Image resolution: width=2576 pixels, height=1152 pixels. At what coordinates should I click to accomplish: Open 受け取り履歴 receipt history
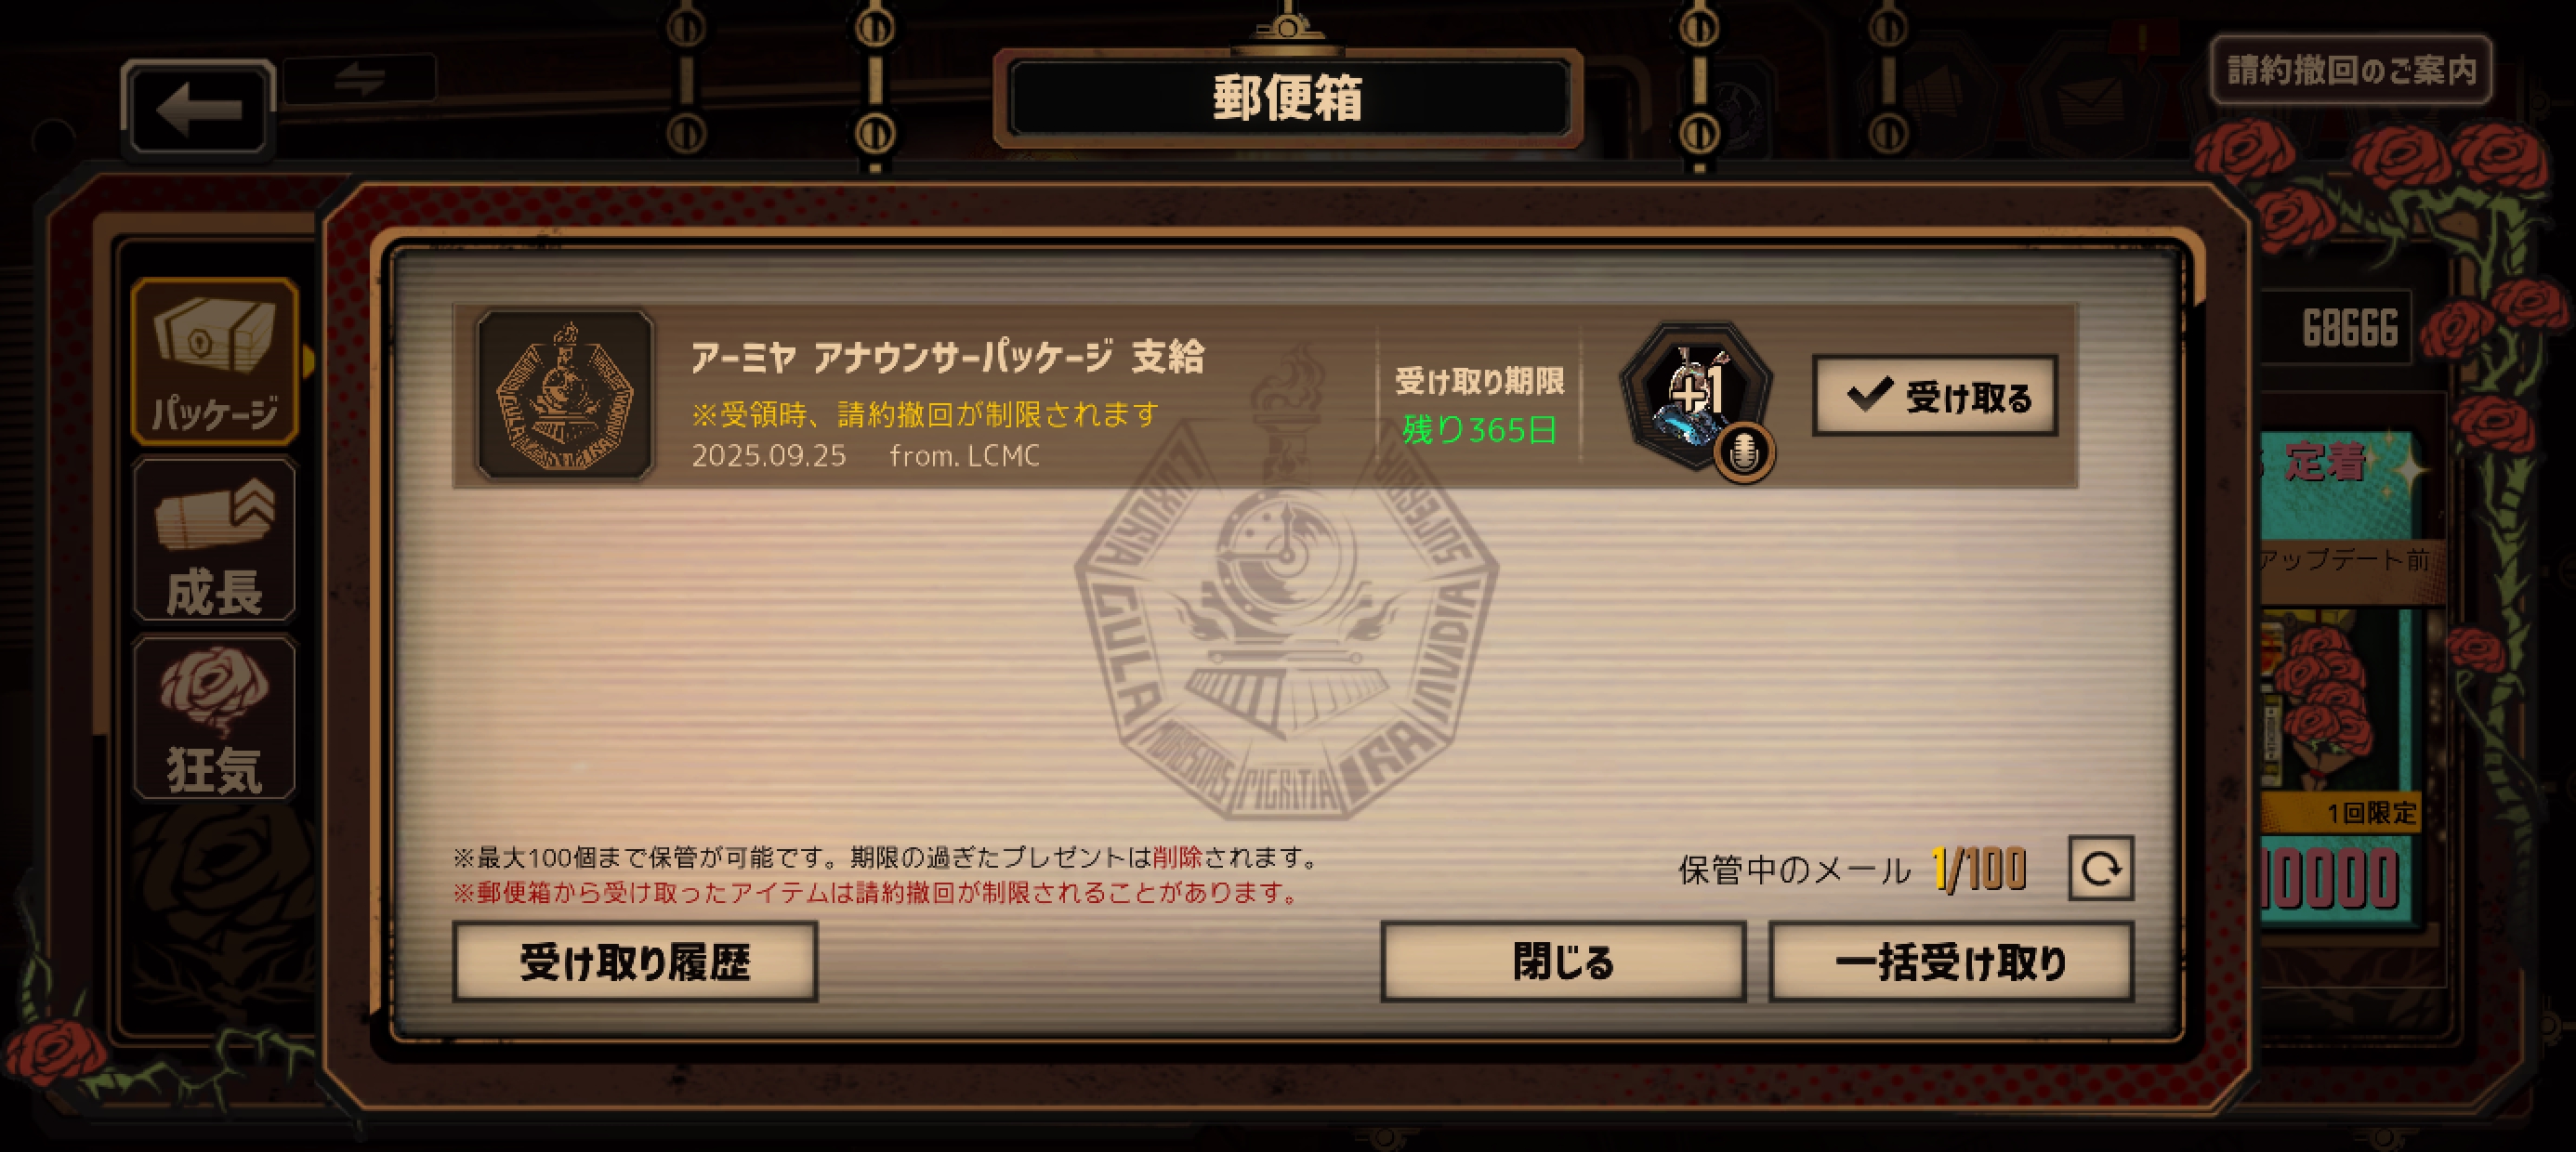point(635,962)
